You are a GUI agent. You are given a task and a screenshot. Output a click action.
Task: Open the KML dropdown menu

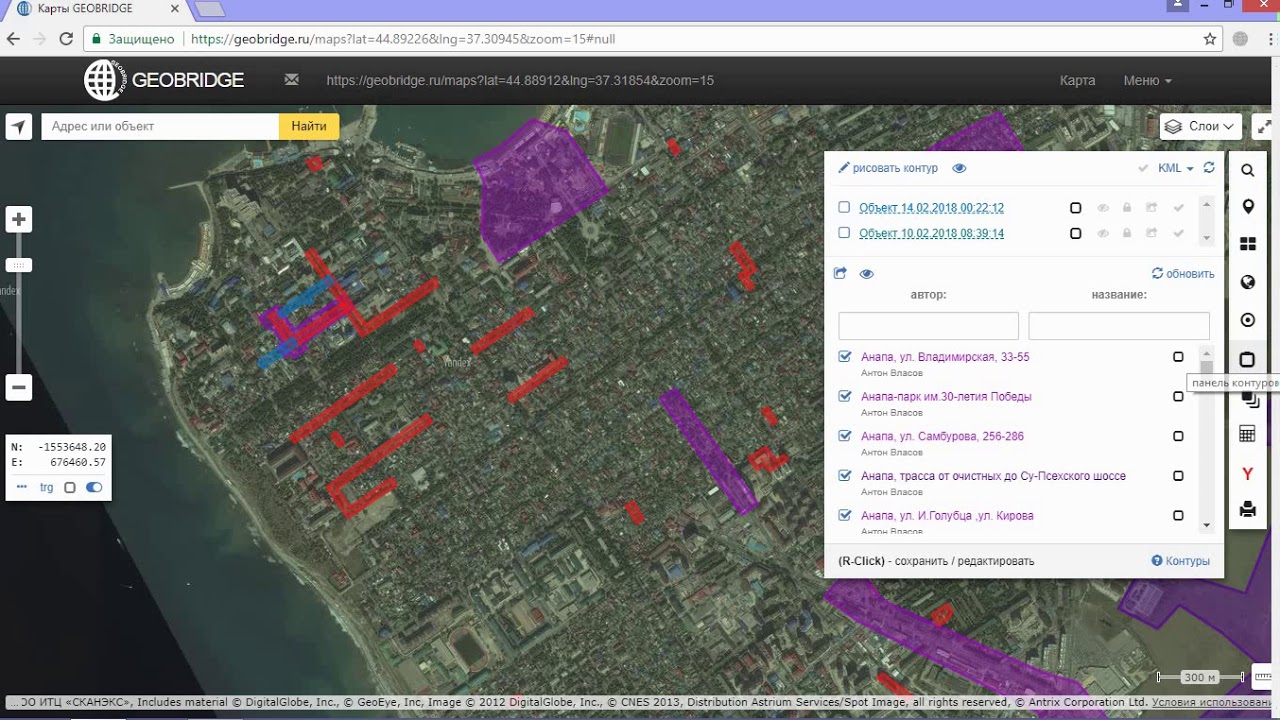(x=1176, y=168)
